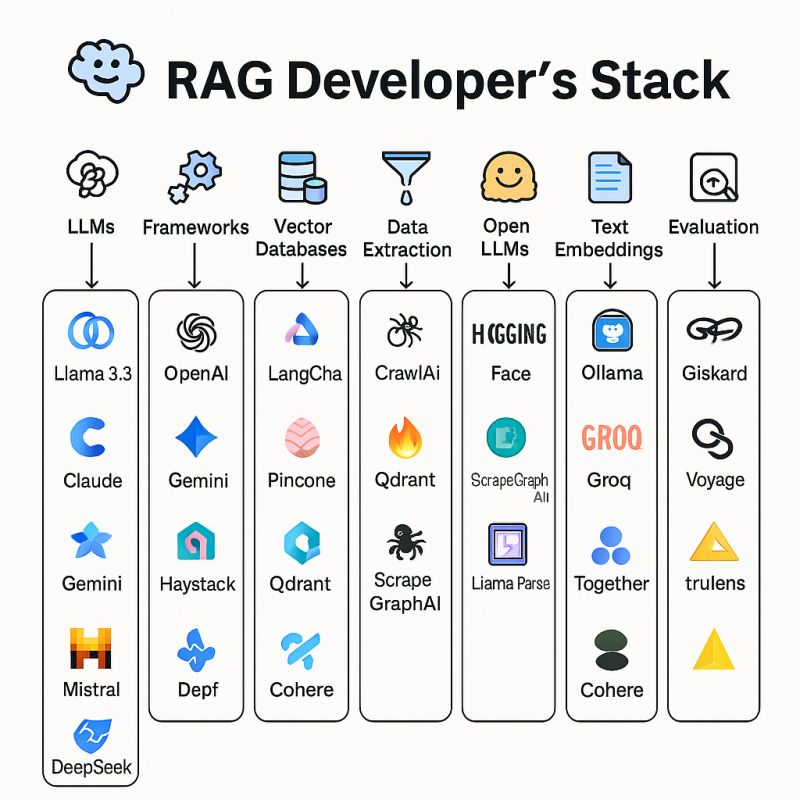This screenshot has height=800, width=800.
Task: Click the blue document icon above Text Embeddings
Action: pos(610,177)
